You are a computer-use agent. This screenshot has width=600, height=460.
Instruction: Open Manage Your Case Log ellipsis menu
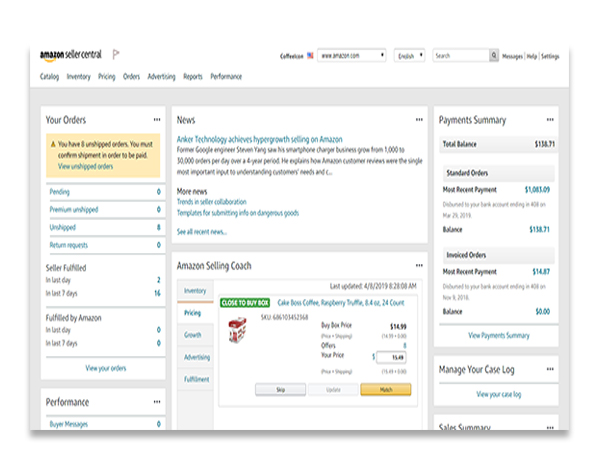pyautogui.click(x=549, y=370)
